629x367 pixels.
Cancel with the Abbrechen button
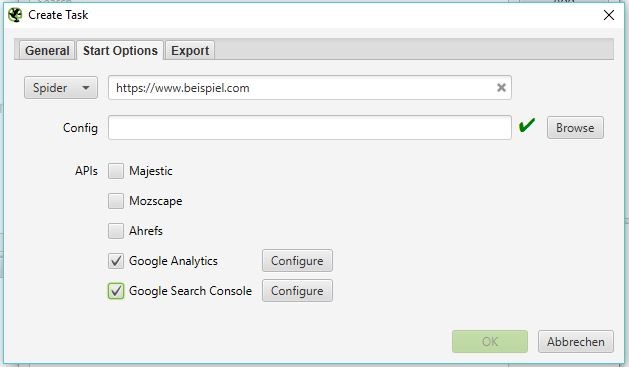(576, 342)
